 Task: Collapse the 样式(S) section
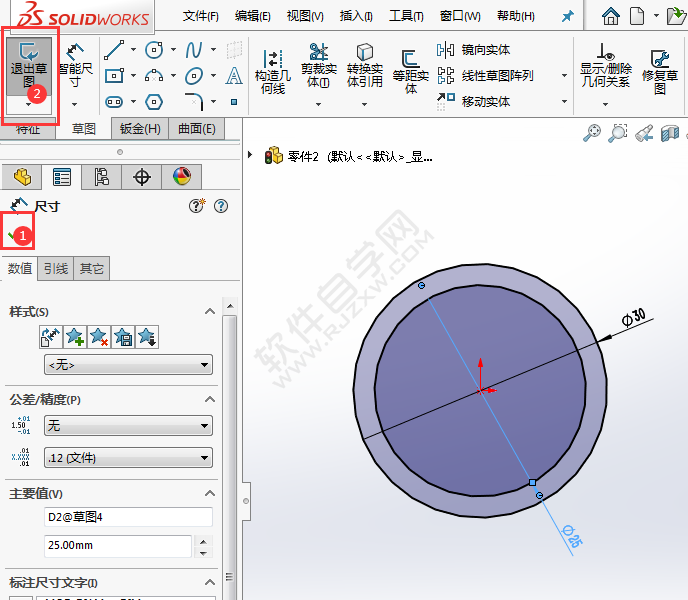tap(210, 312)
